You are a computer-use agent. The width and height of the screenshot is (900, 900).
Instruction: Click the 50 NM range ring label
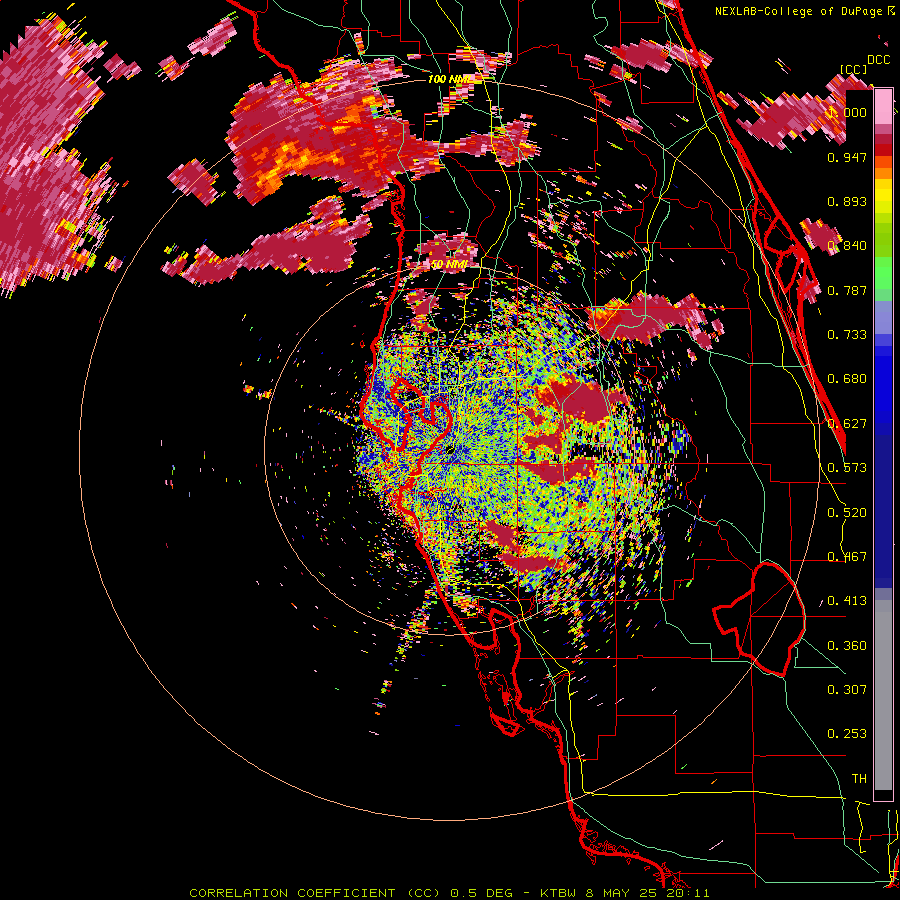coord(449,265)
